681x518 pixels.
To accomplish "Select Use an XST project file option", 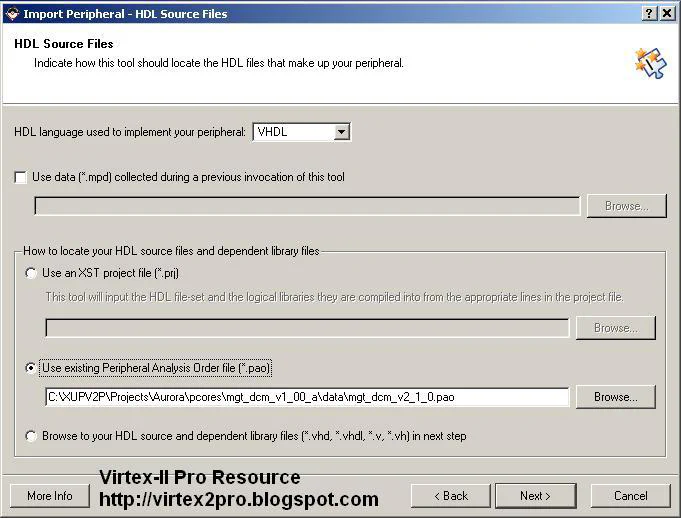I will tap(32, 273).
